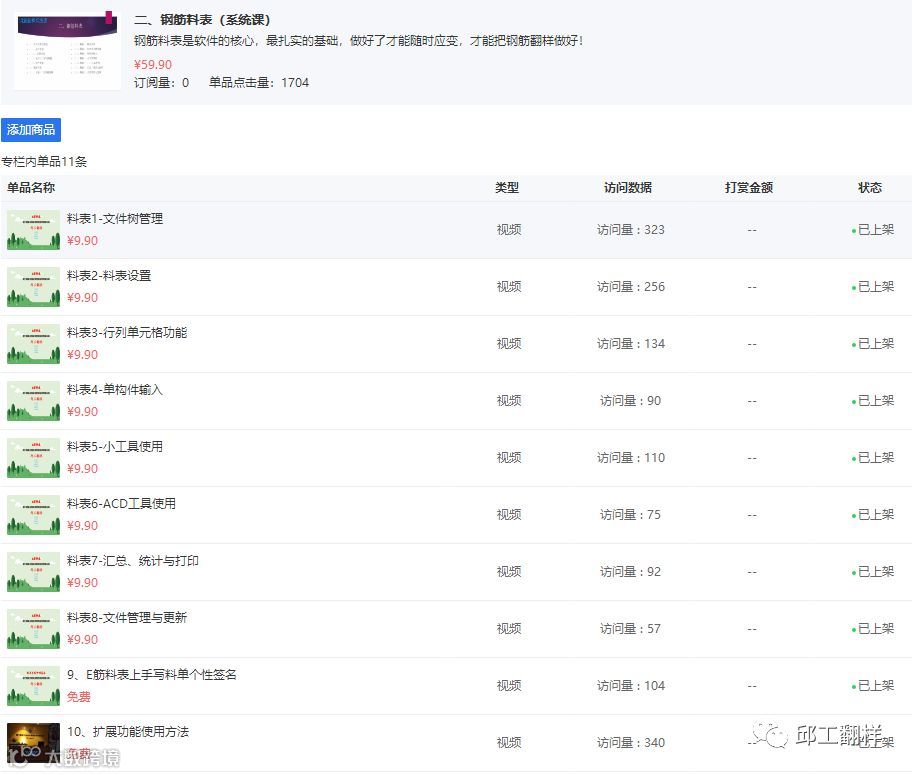Open thumbnail of 9、E筋料表上手写料单个性签名
This screenshot has height=775, width=912.
[33, 686]
